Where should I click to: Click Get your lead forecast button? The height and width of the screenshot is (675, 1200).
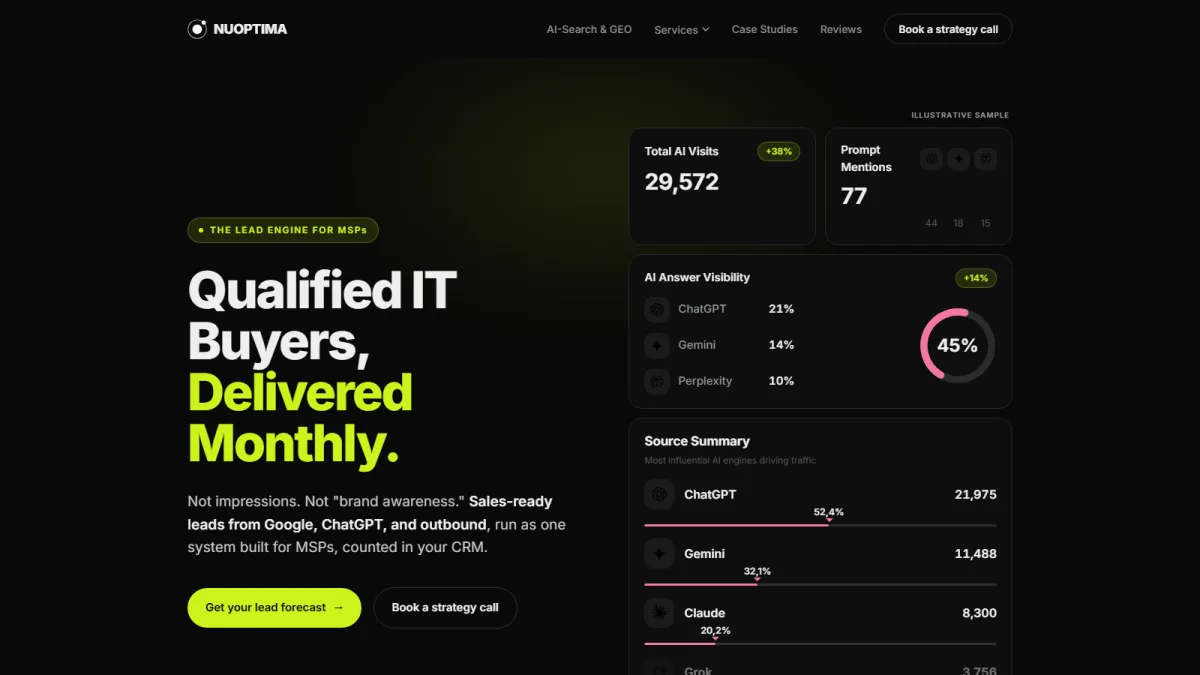point(274,607)
